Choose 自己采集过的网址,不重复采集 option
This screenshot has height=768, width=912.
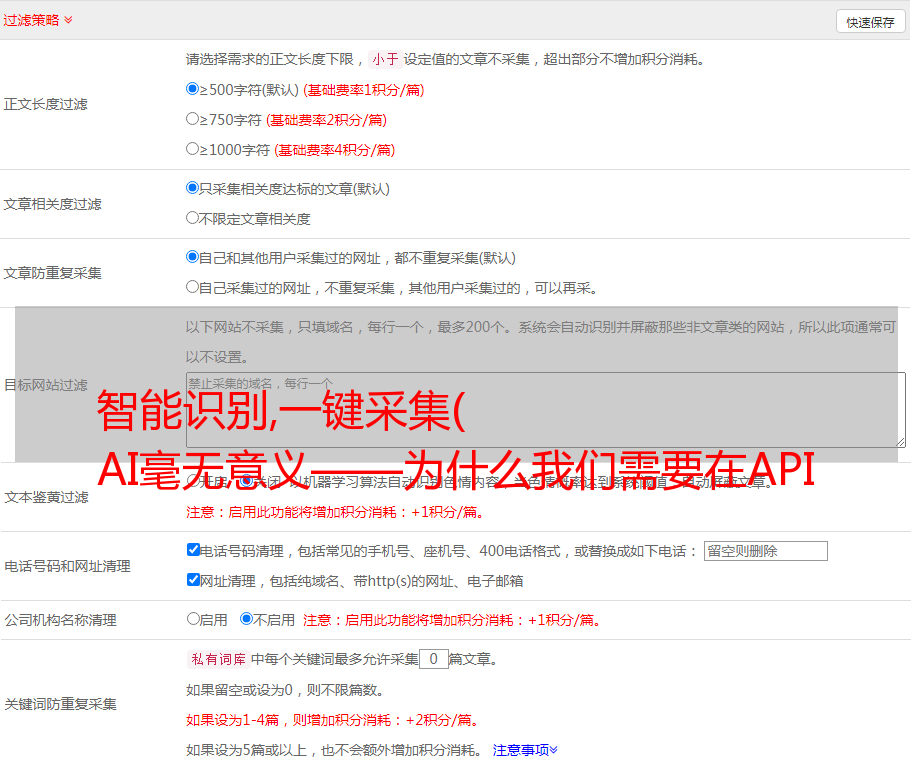[x=192, y=287]
